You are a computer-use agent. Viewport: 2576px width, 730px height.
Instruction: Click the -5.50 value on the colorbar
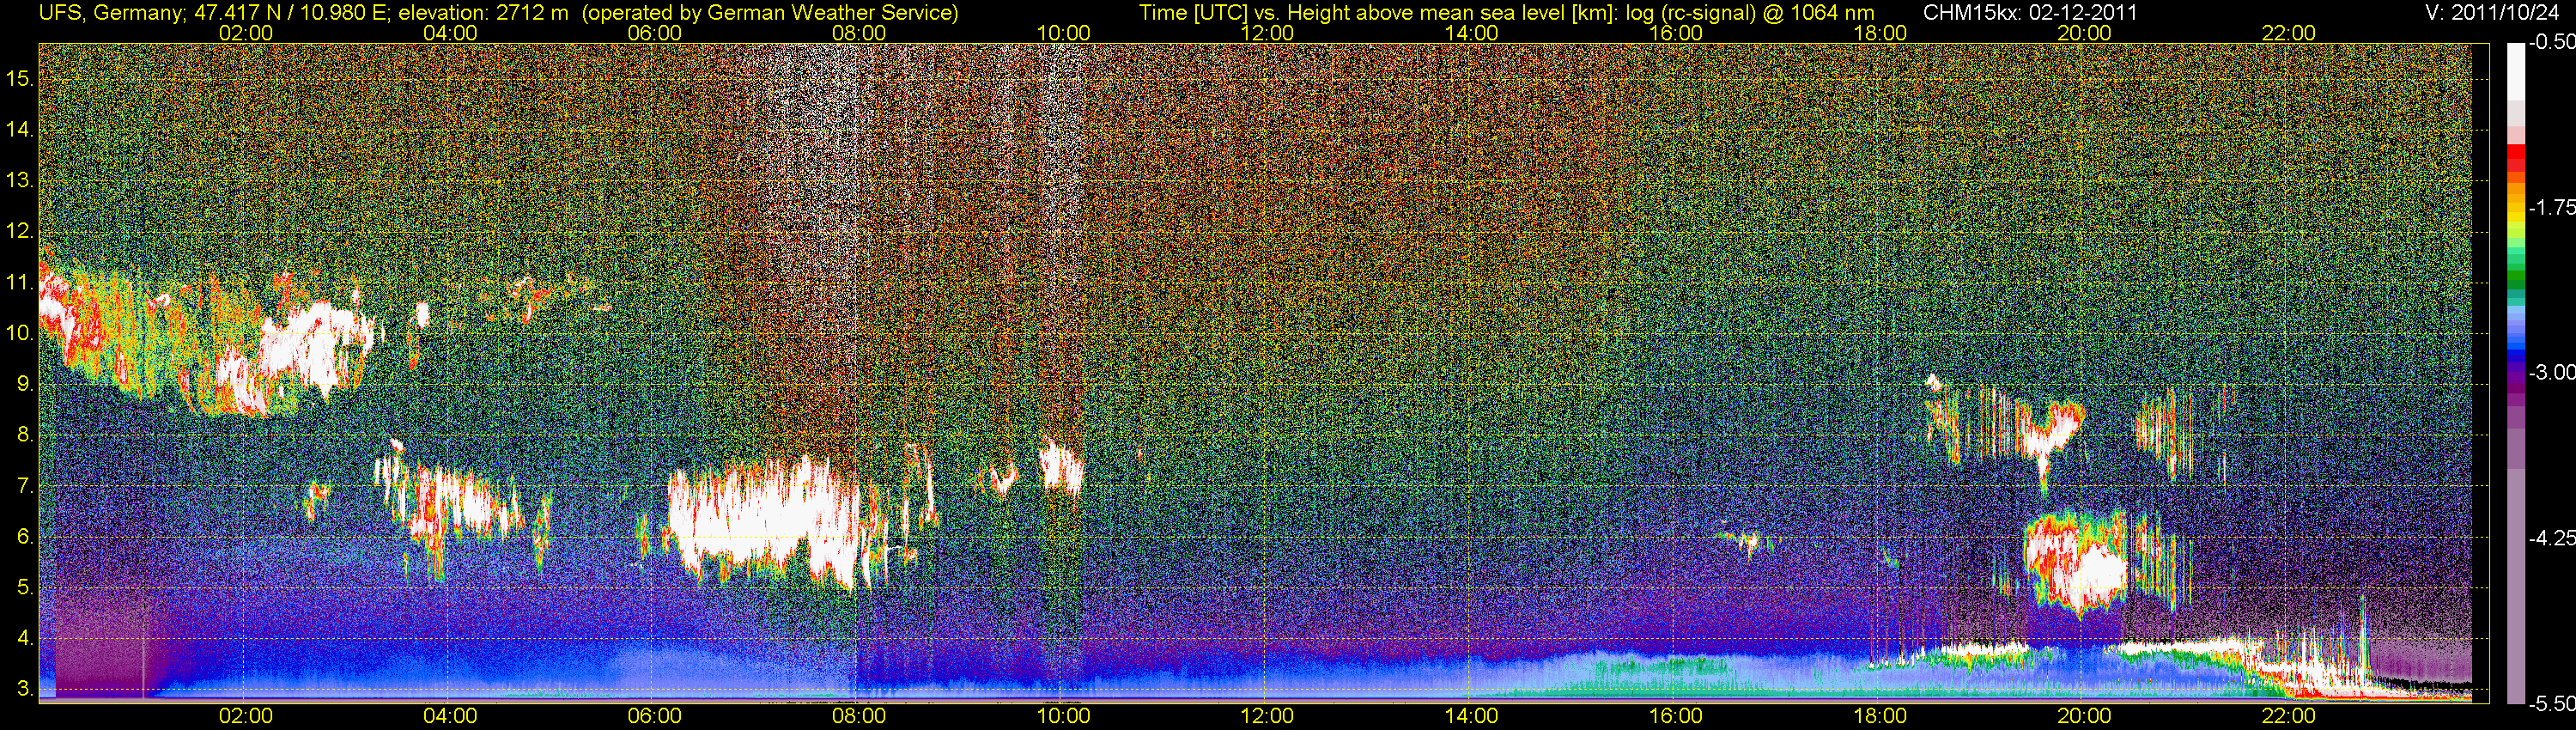pyautogui.click(x=2552, y=703)
